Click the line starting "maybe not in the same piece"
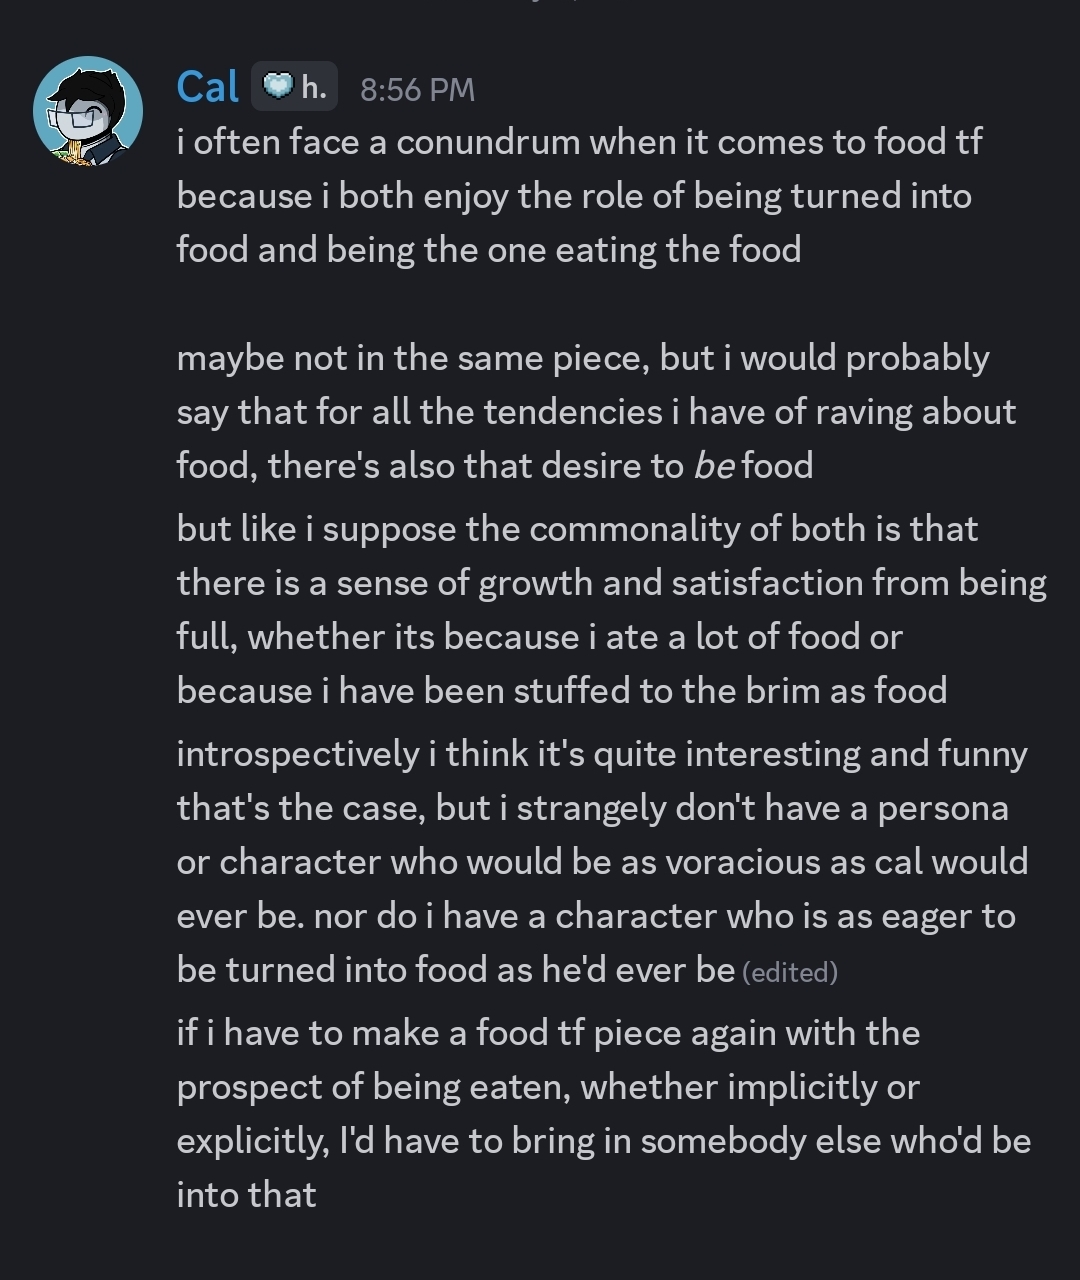 point(582,358)
